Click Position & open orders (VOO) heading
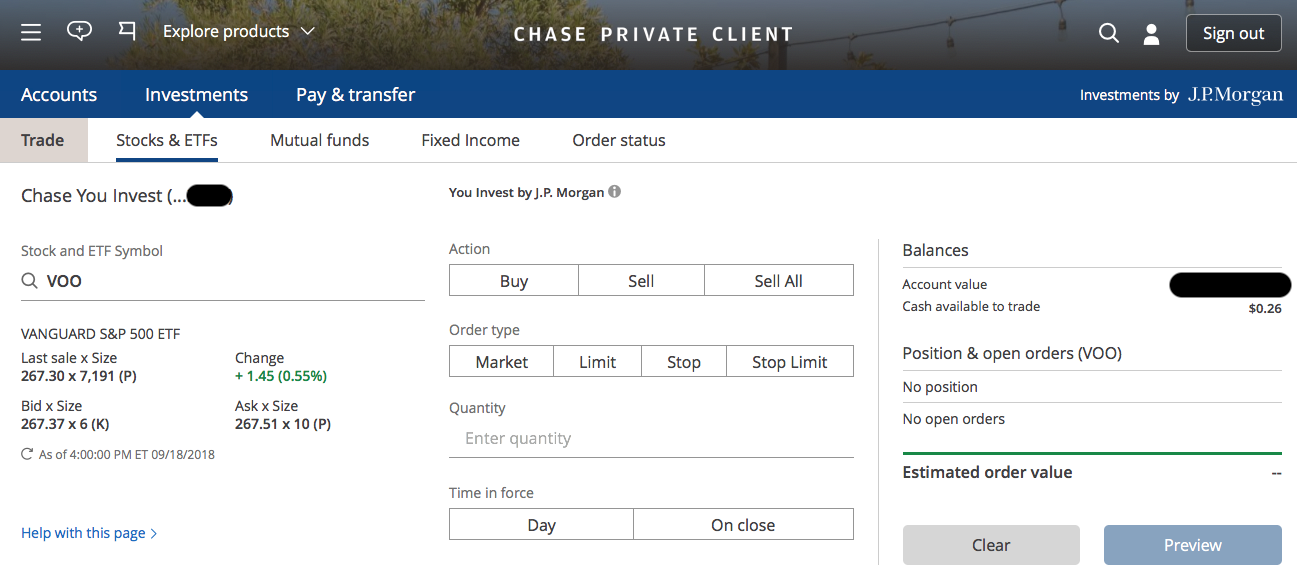This screenshot has height=578, width=1297. (x=1012, y=353)
